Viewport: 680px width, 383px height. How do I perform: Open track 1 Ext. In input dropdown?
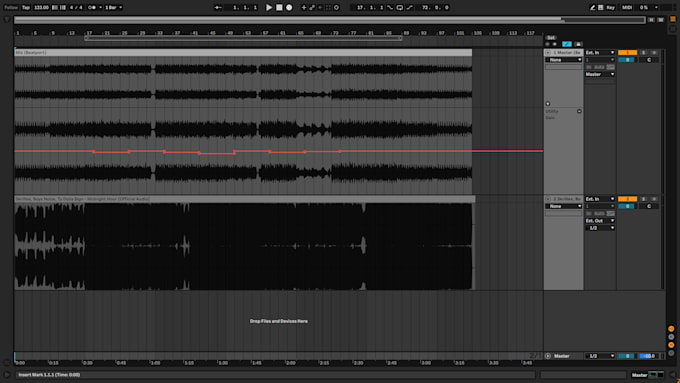tap(600, 52)
